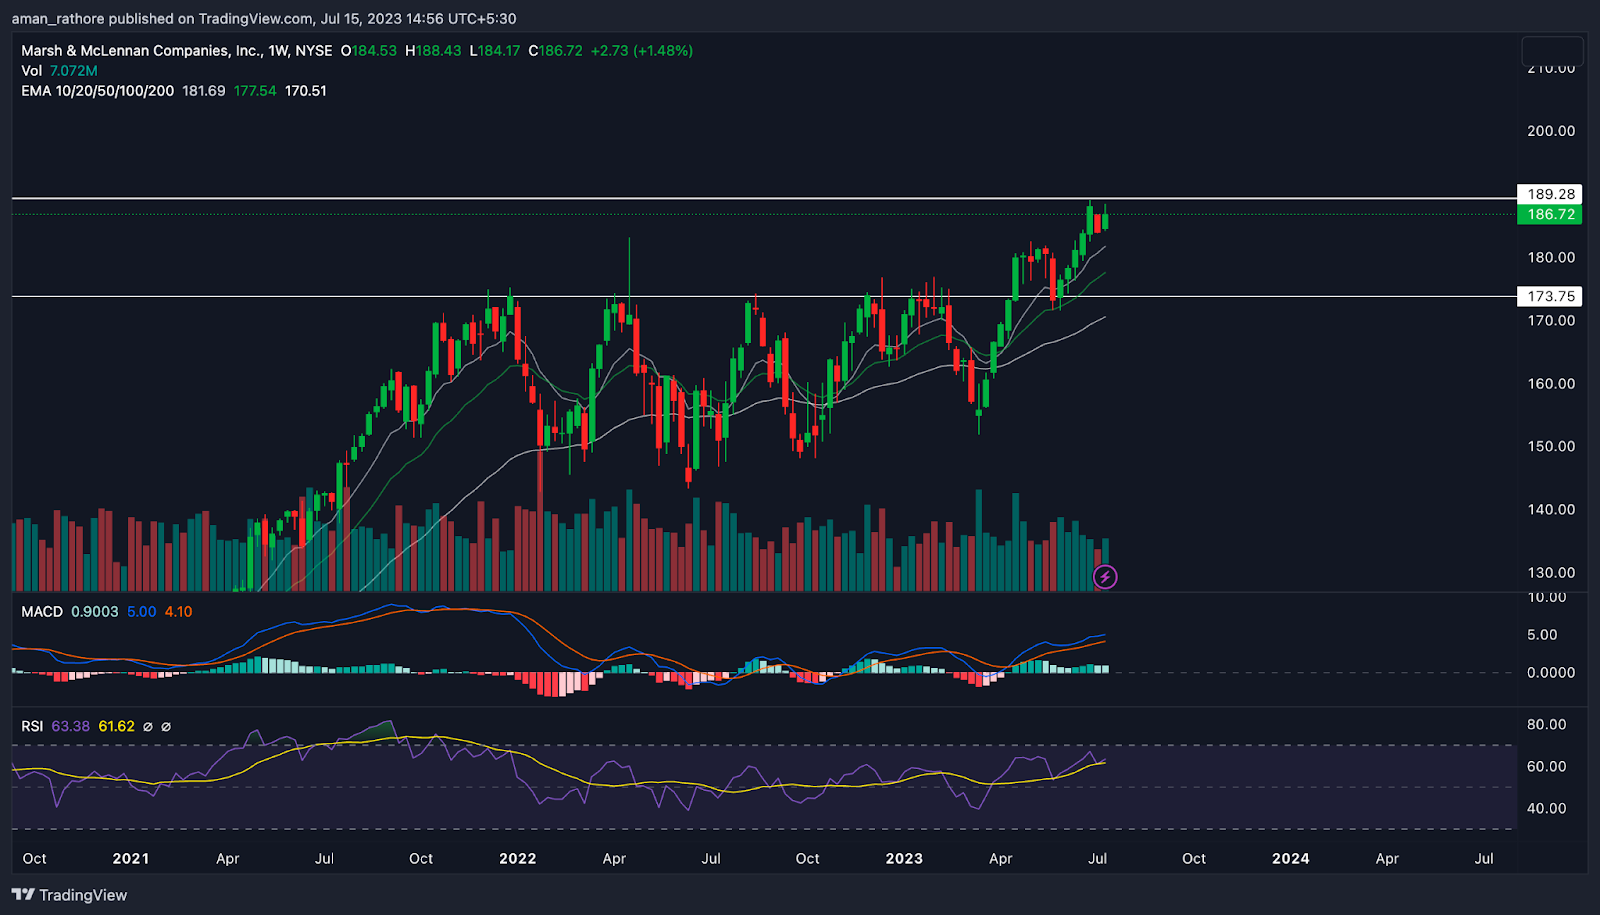
Task: Click the open price O184.53 in header
Action: pos(368,50)
